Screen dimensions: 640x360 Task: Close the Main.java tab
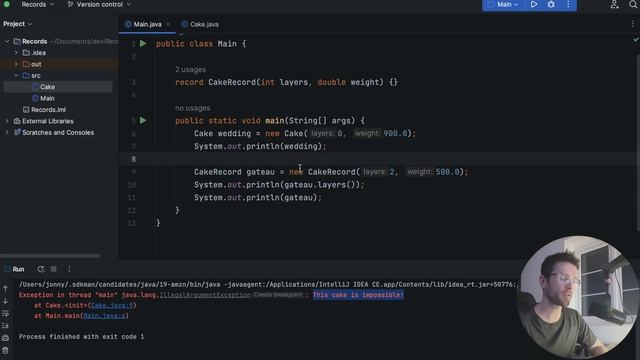pyautogui.click(x=168, y=24)
